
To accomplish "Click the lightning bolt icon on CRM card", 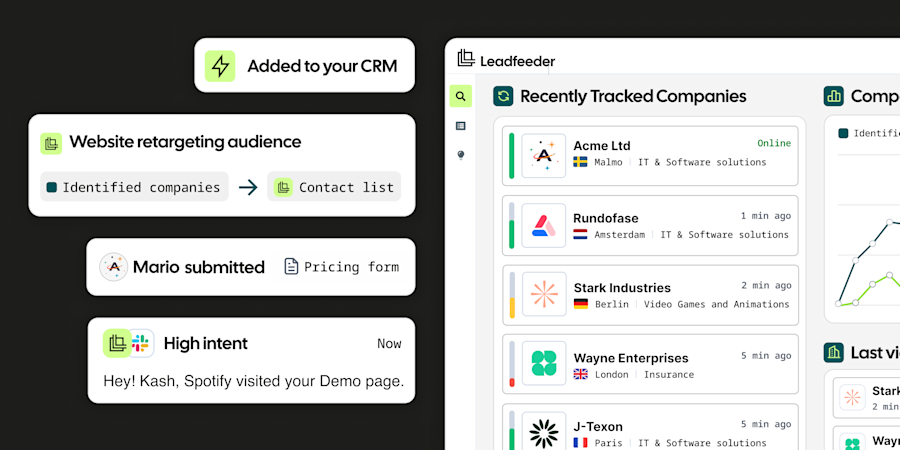I will 220,66.
